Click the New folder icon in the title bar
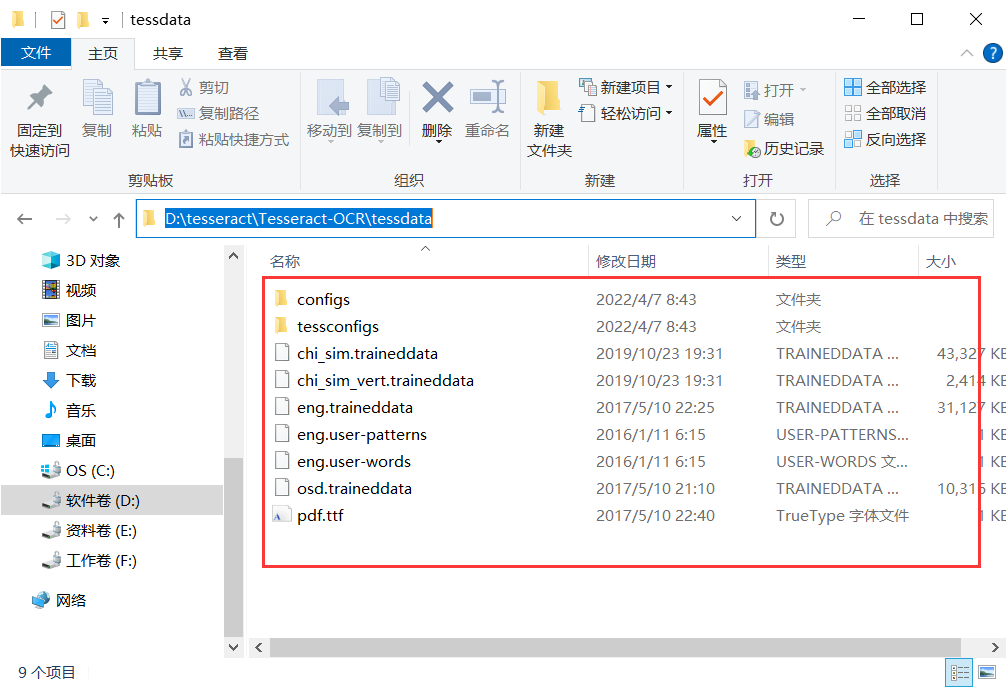This screenshot has height=688, width=1007. [82, 20]
